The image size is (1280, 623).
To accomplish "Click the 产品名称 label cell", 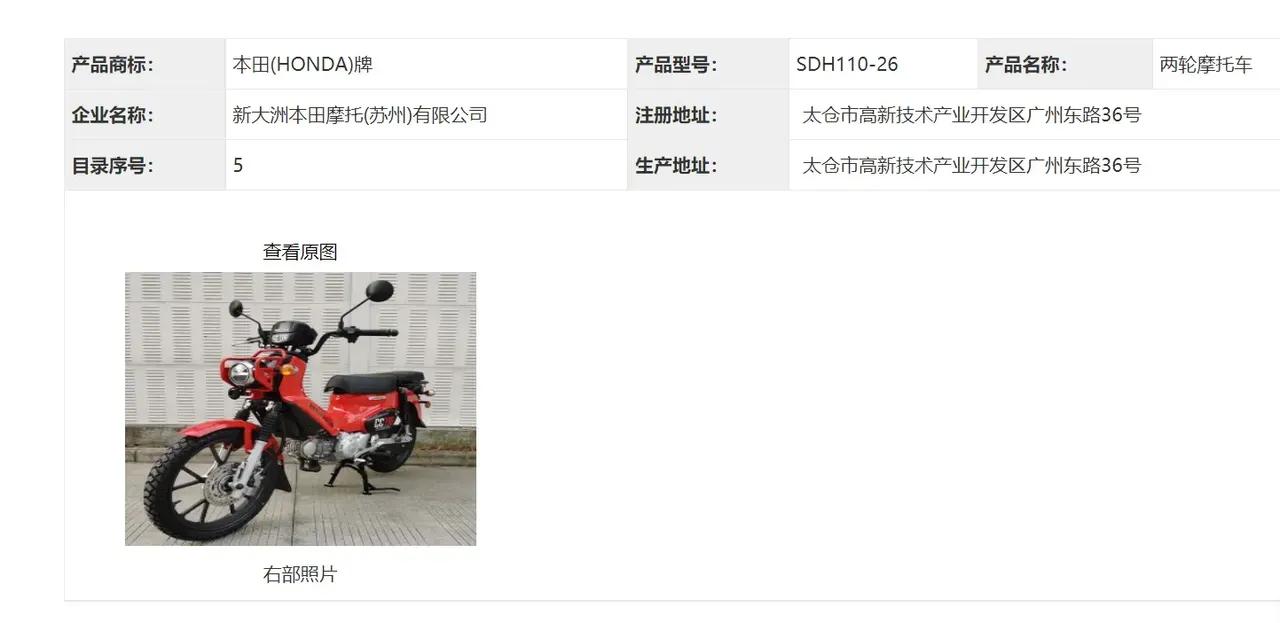I will tap(1065, 65).
